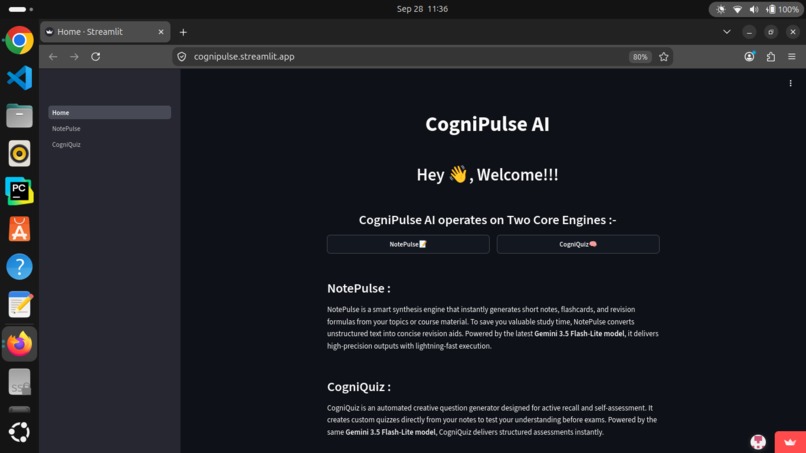Click the brightness tray icon
The image size is (806, 453).
[x=721, y=9]
